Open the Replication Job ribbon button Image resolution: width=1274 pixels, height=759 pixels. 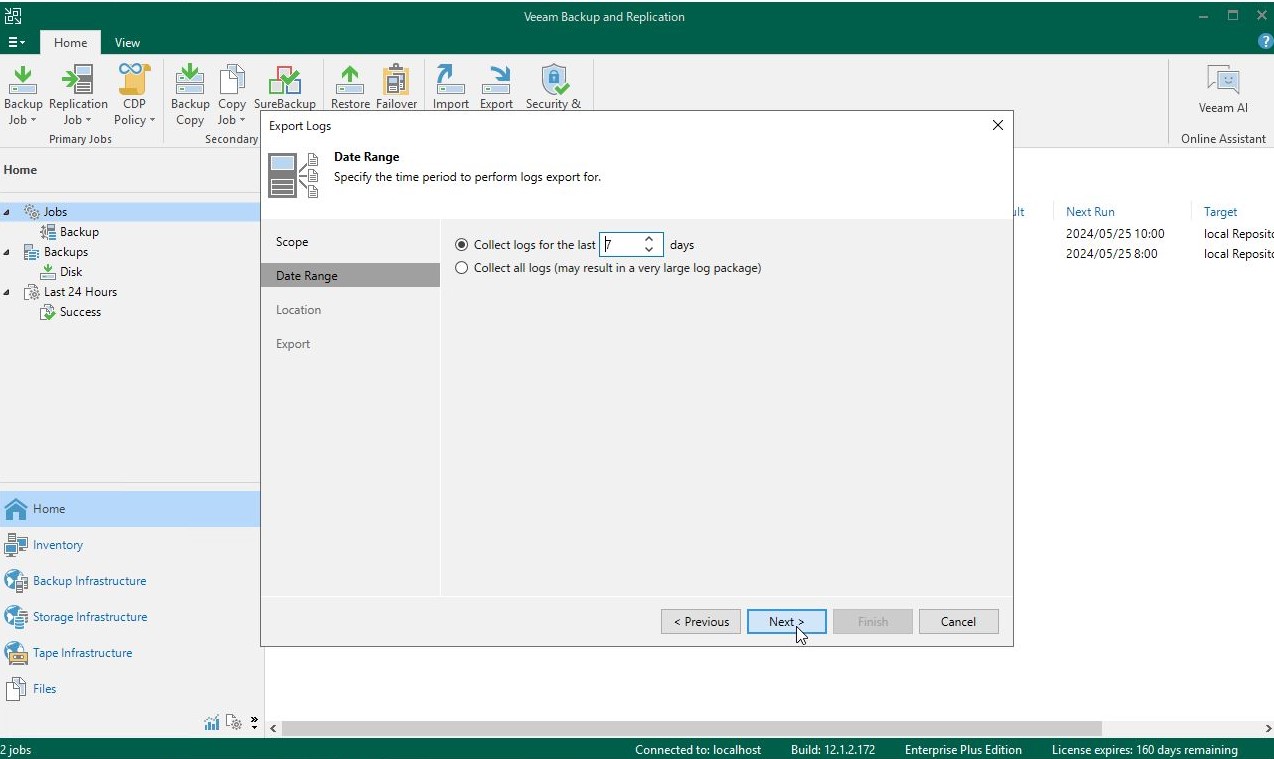point(78,95)
